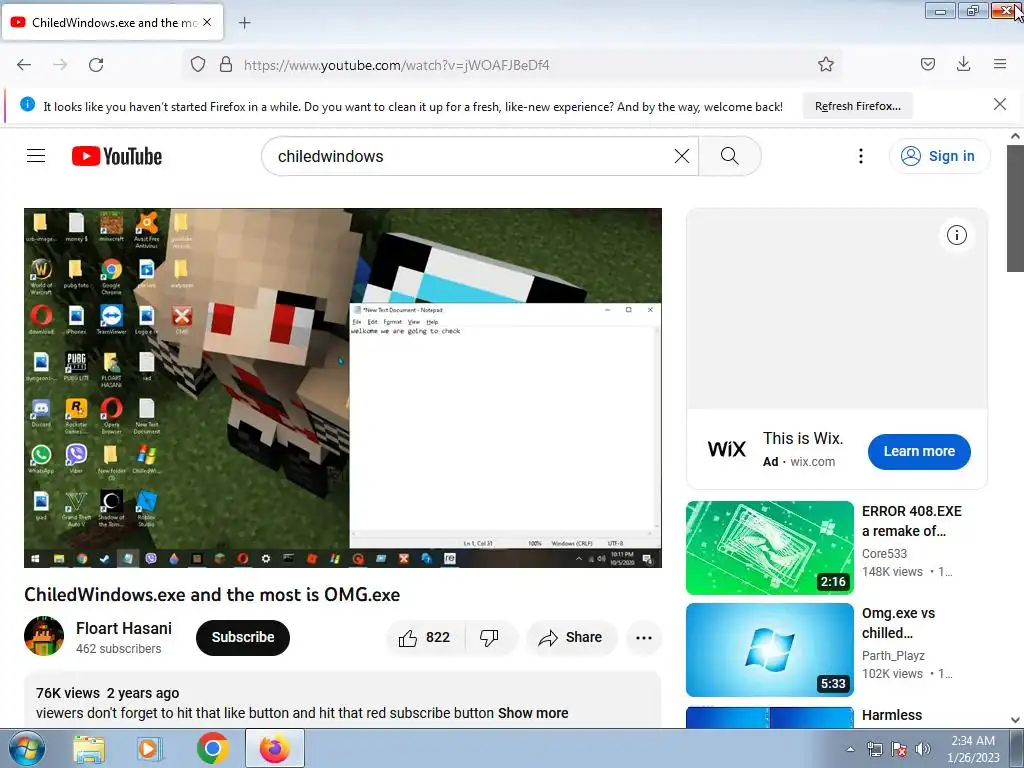The image size is (1024, 768).
Task: Open more actions ellipsis under video
Action: pyautogui.click(x=644, y=637)
